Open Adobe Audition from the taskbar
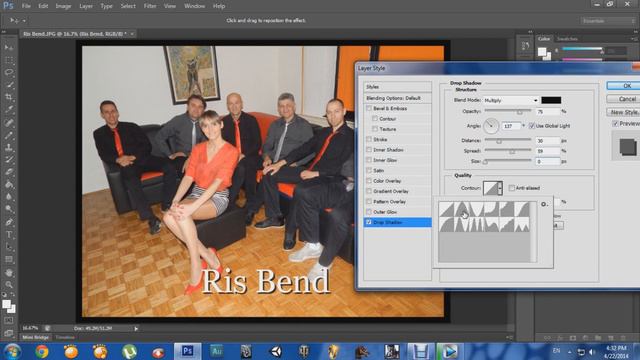The height and width of the screenshot is (360, 640). tap(216, 351)
